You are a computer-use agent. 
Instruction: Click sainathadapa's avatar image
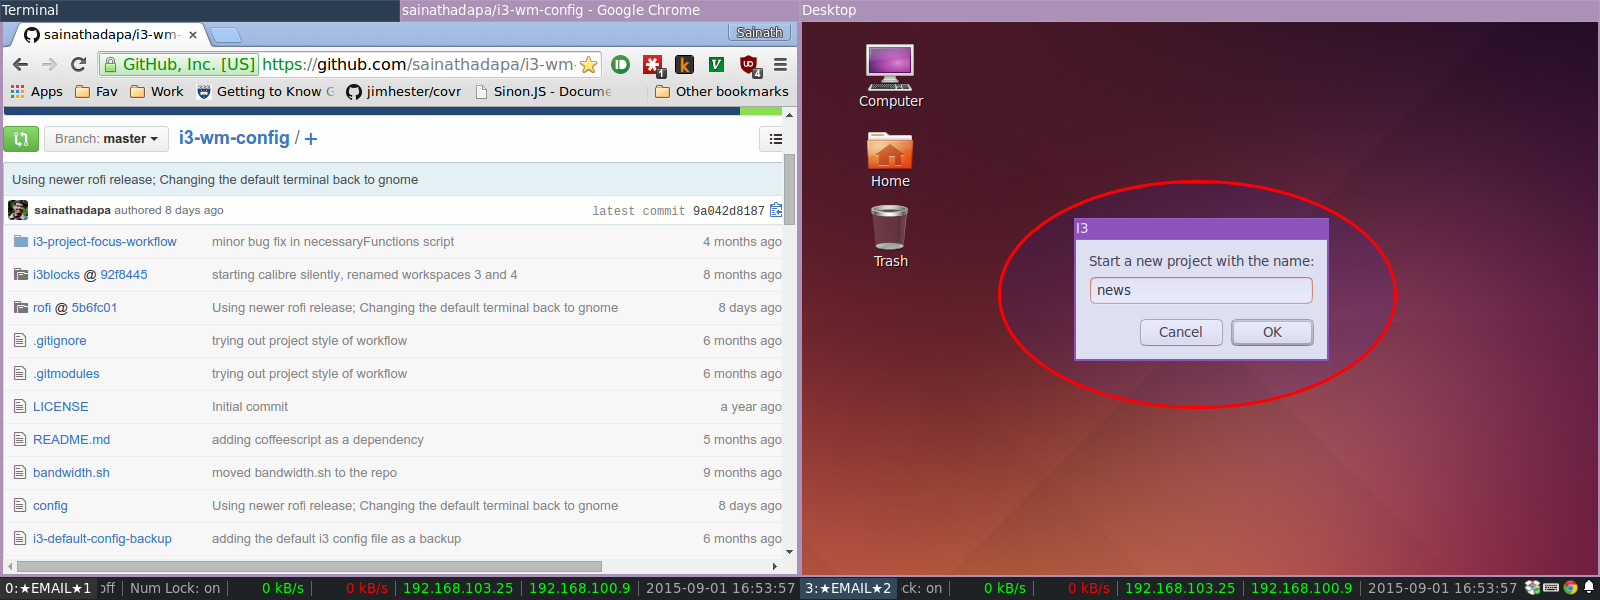(18, 210)
